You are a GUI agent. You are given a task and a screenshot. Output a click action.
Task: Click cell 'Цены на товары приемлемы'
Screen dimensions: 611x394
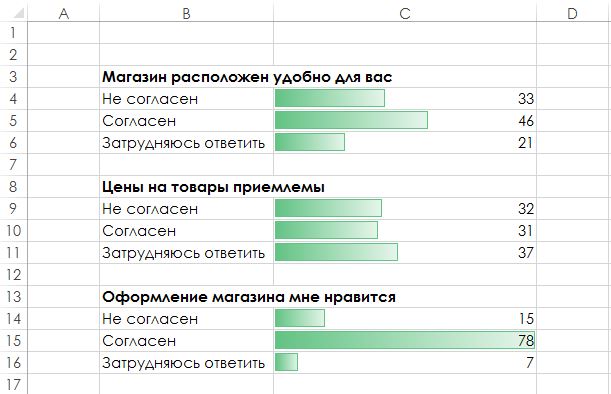tap(213, 187)
